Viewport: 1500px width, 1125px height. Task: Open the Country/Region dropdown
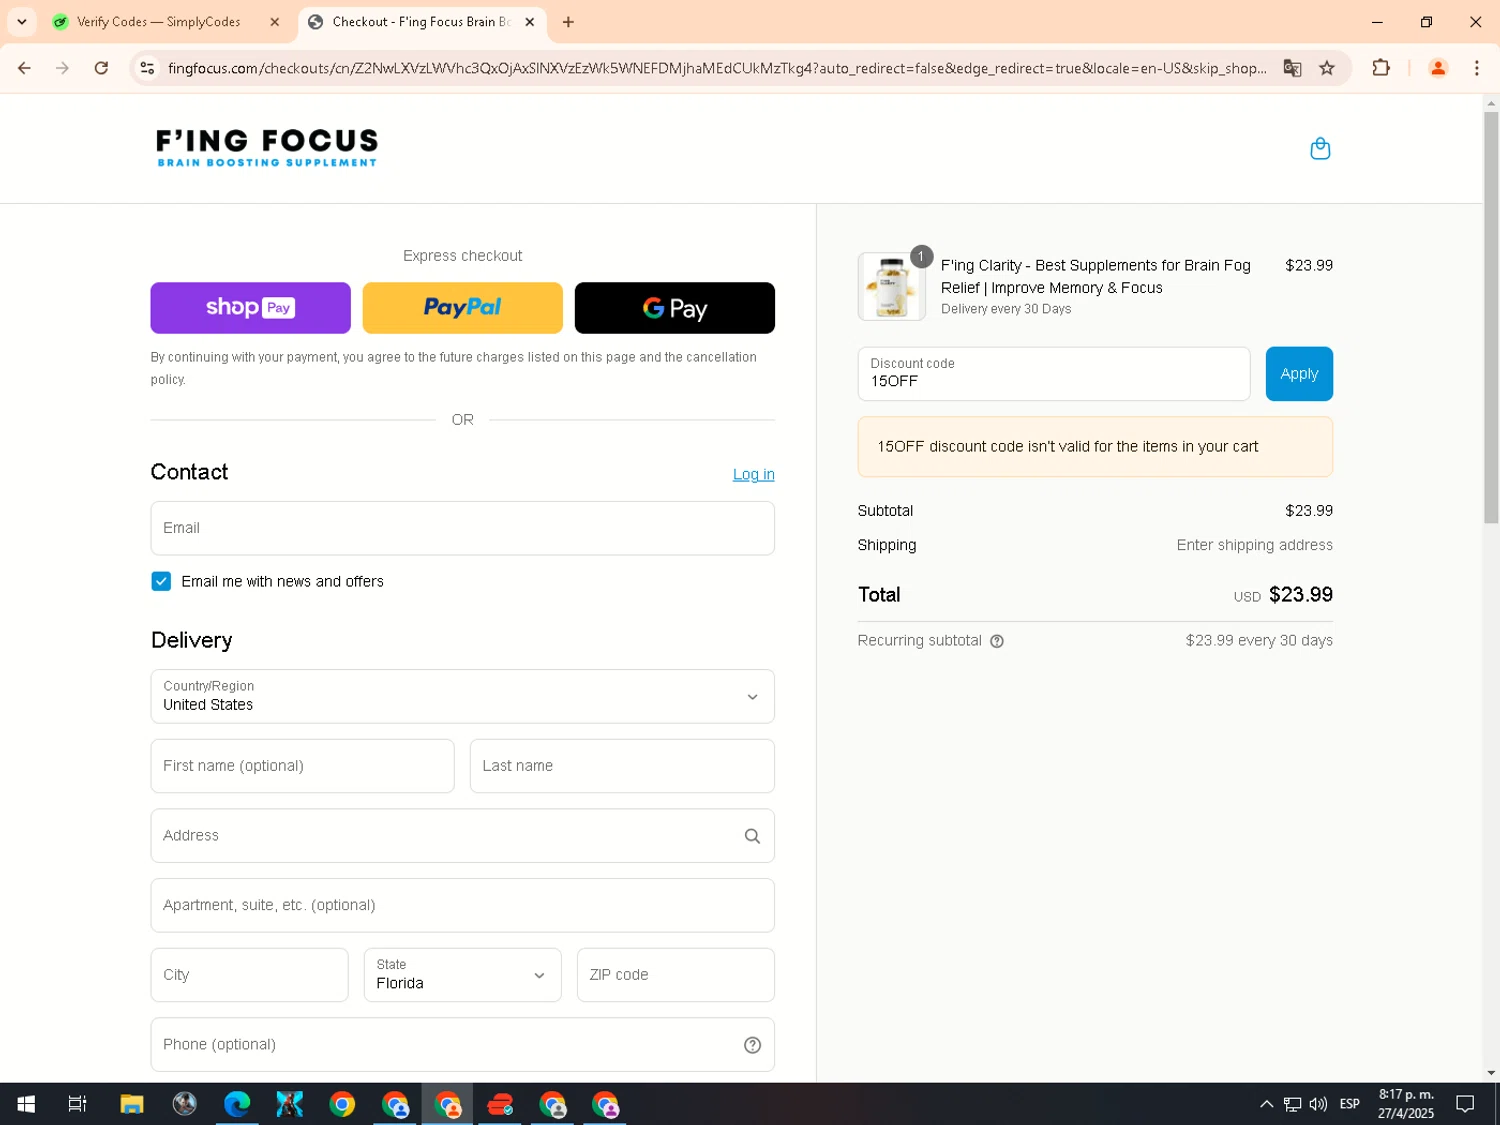pos(462,697)
